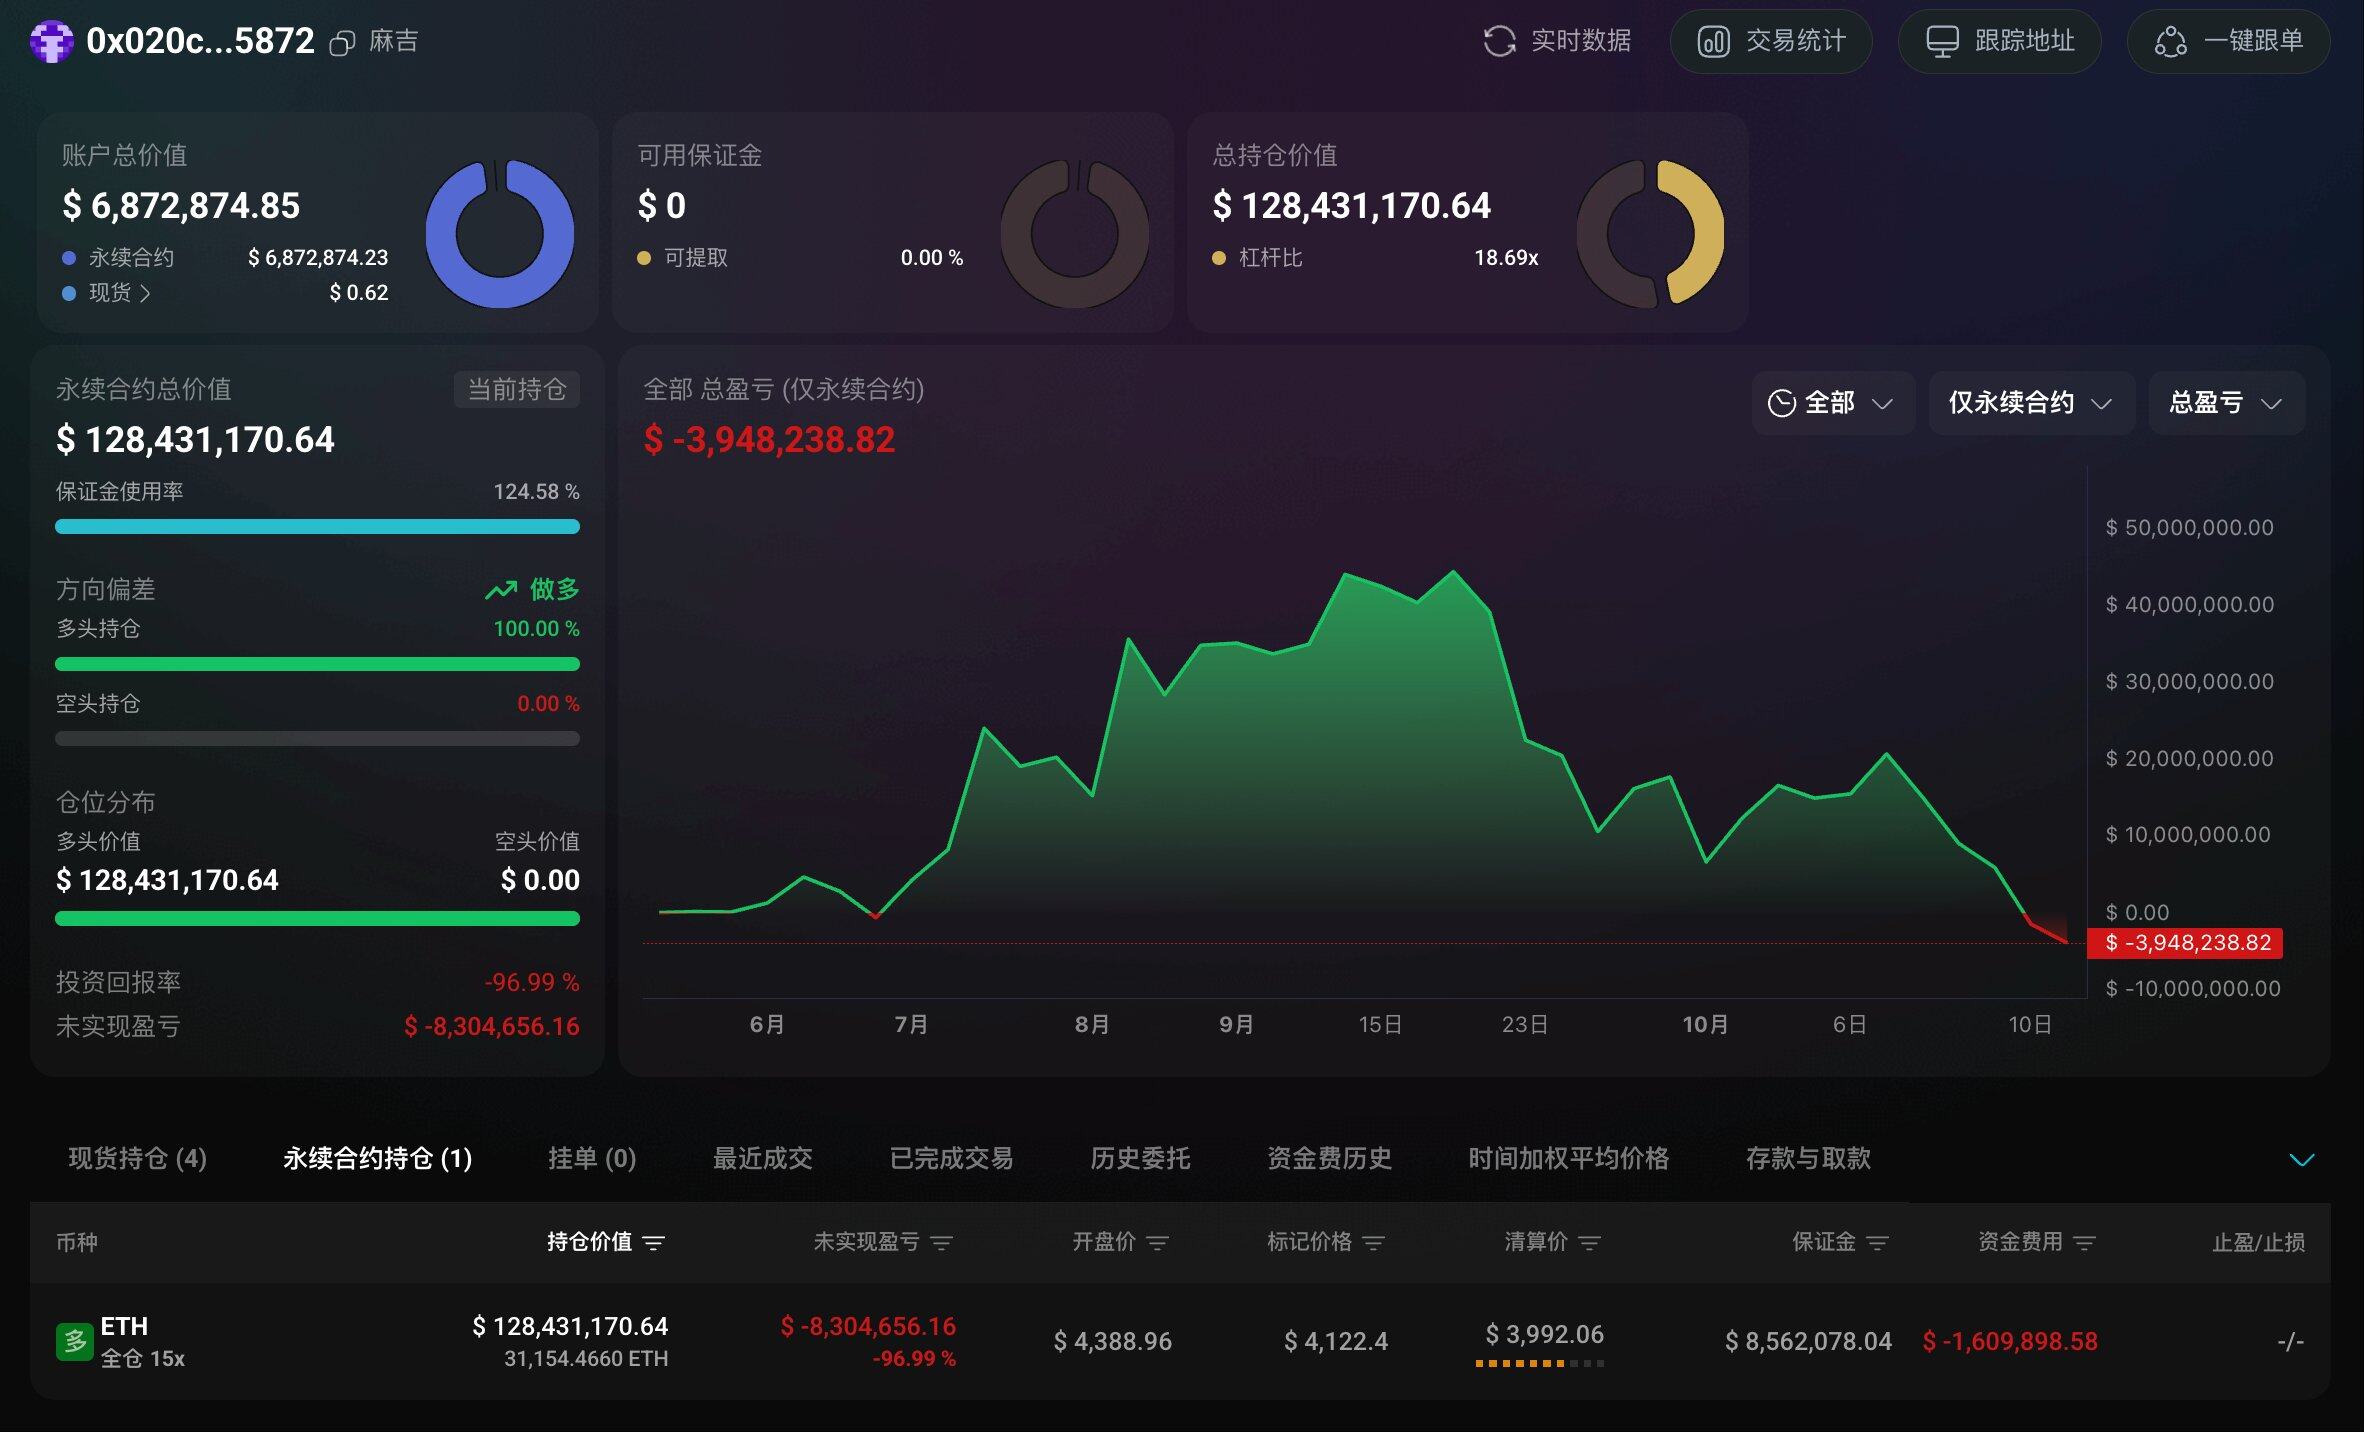
Task: Collapse tabs with the blue chevron
Action: tap(2301, 1160)
